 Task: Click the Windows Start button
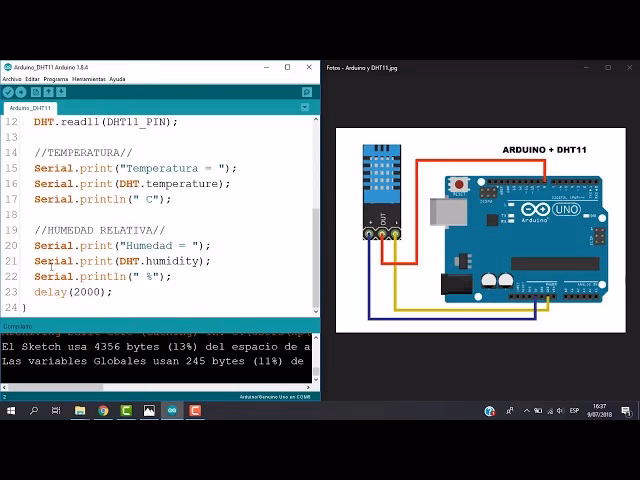click(11, 411)
